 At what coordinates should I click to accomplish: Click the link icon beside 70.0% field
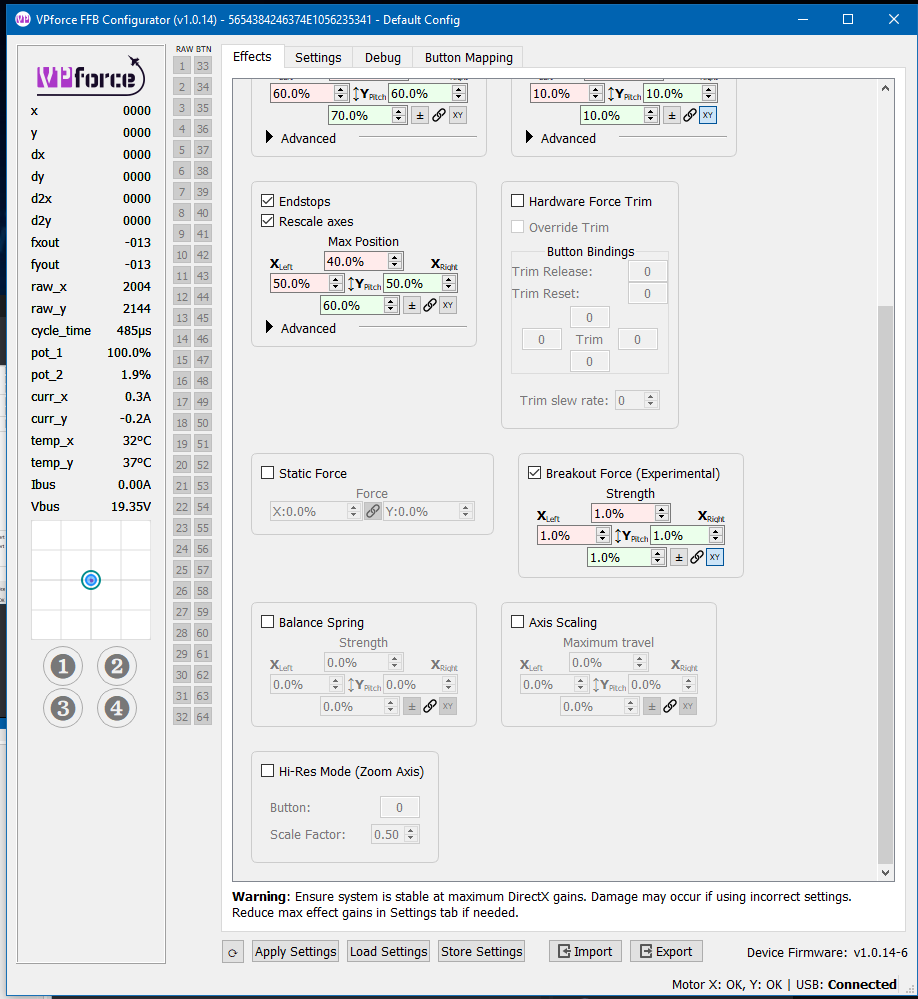(x=439, y=115)
